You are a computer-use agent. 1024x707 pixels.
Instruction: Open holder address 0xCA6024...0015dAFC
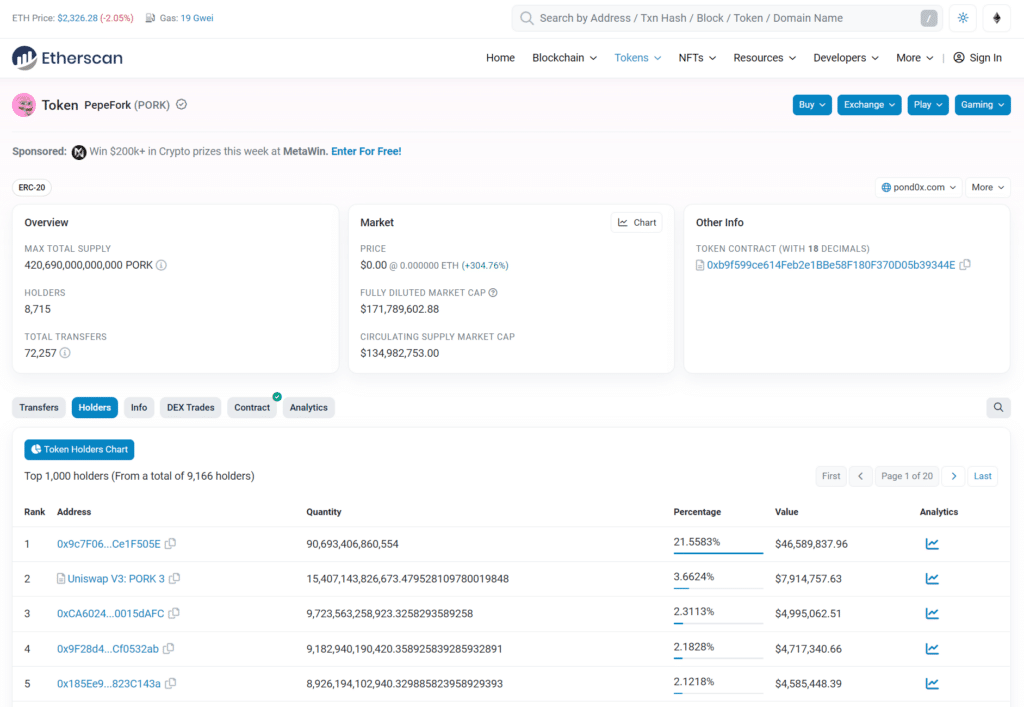coord(110,614)
